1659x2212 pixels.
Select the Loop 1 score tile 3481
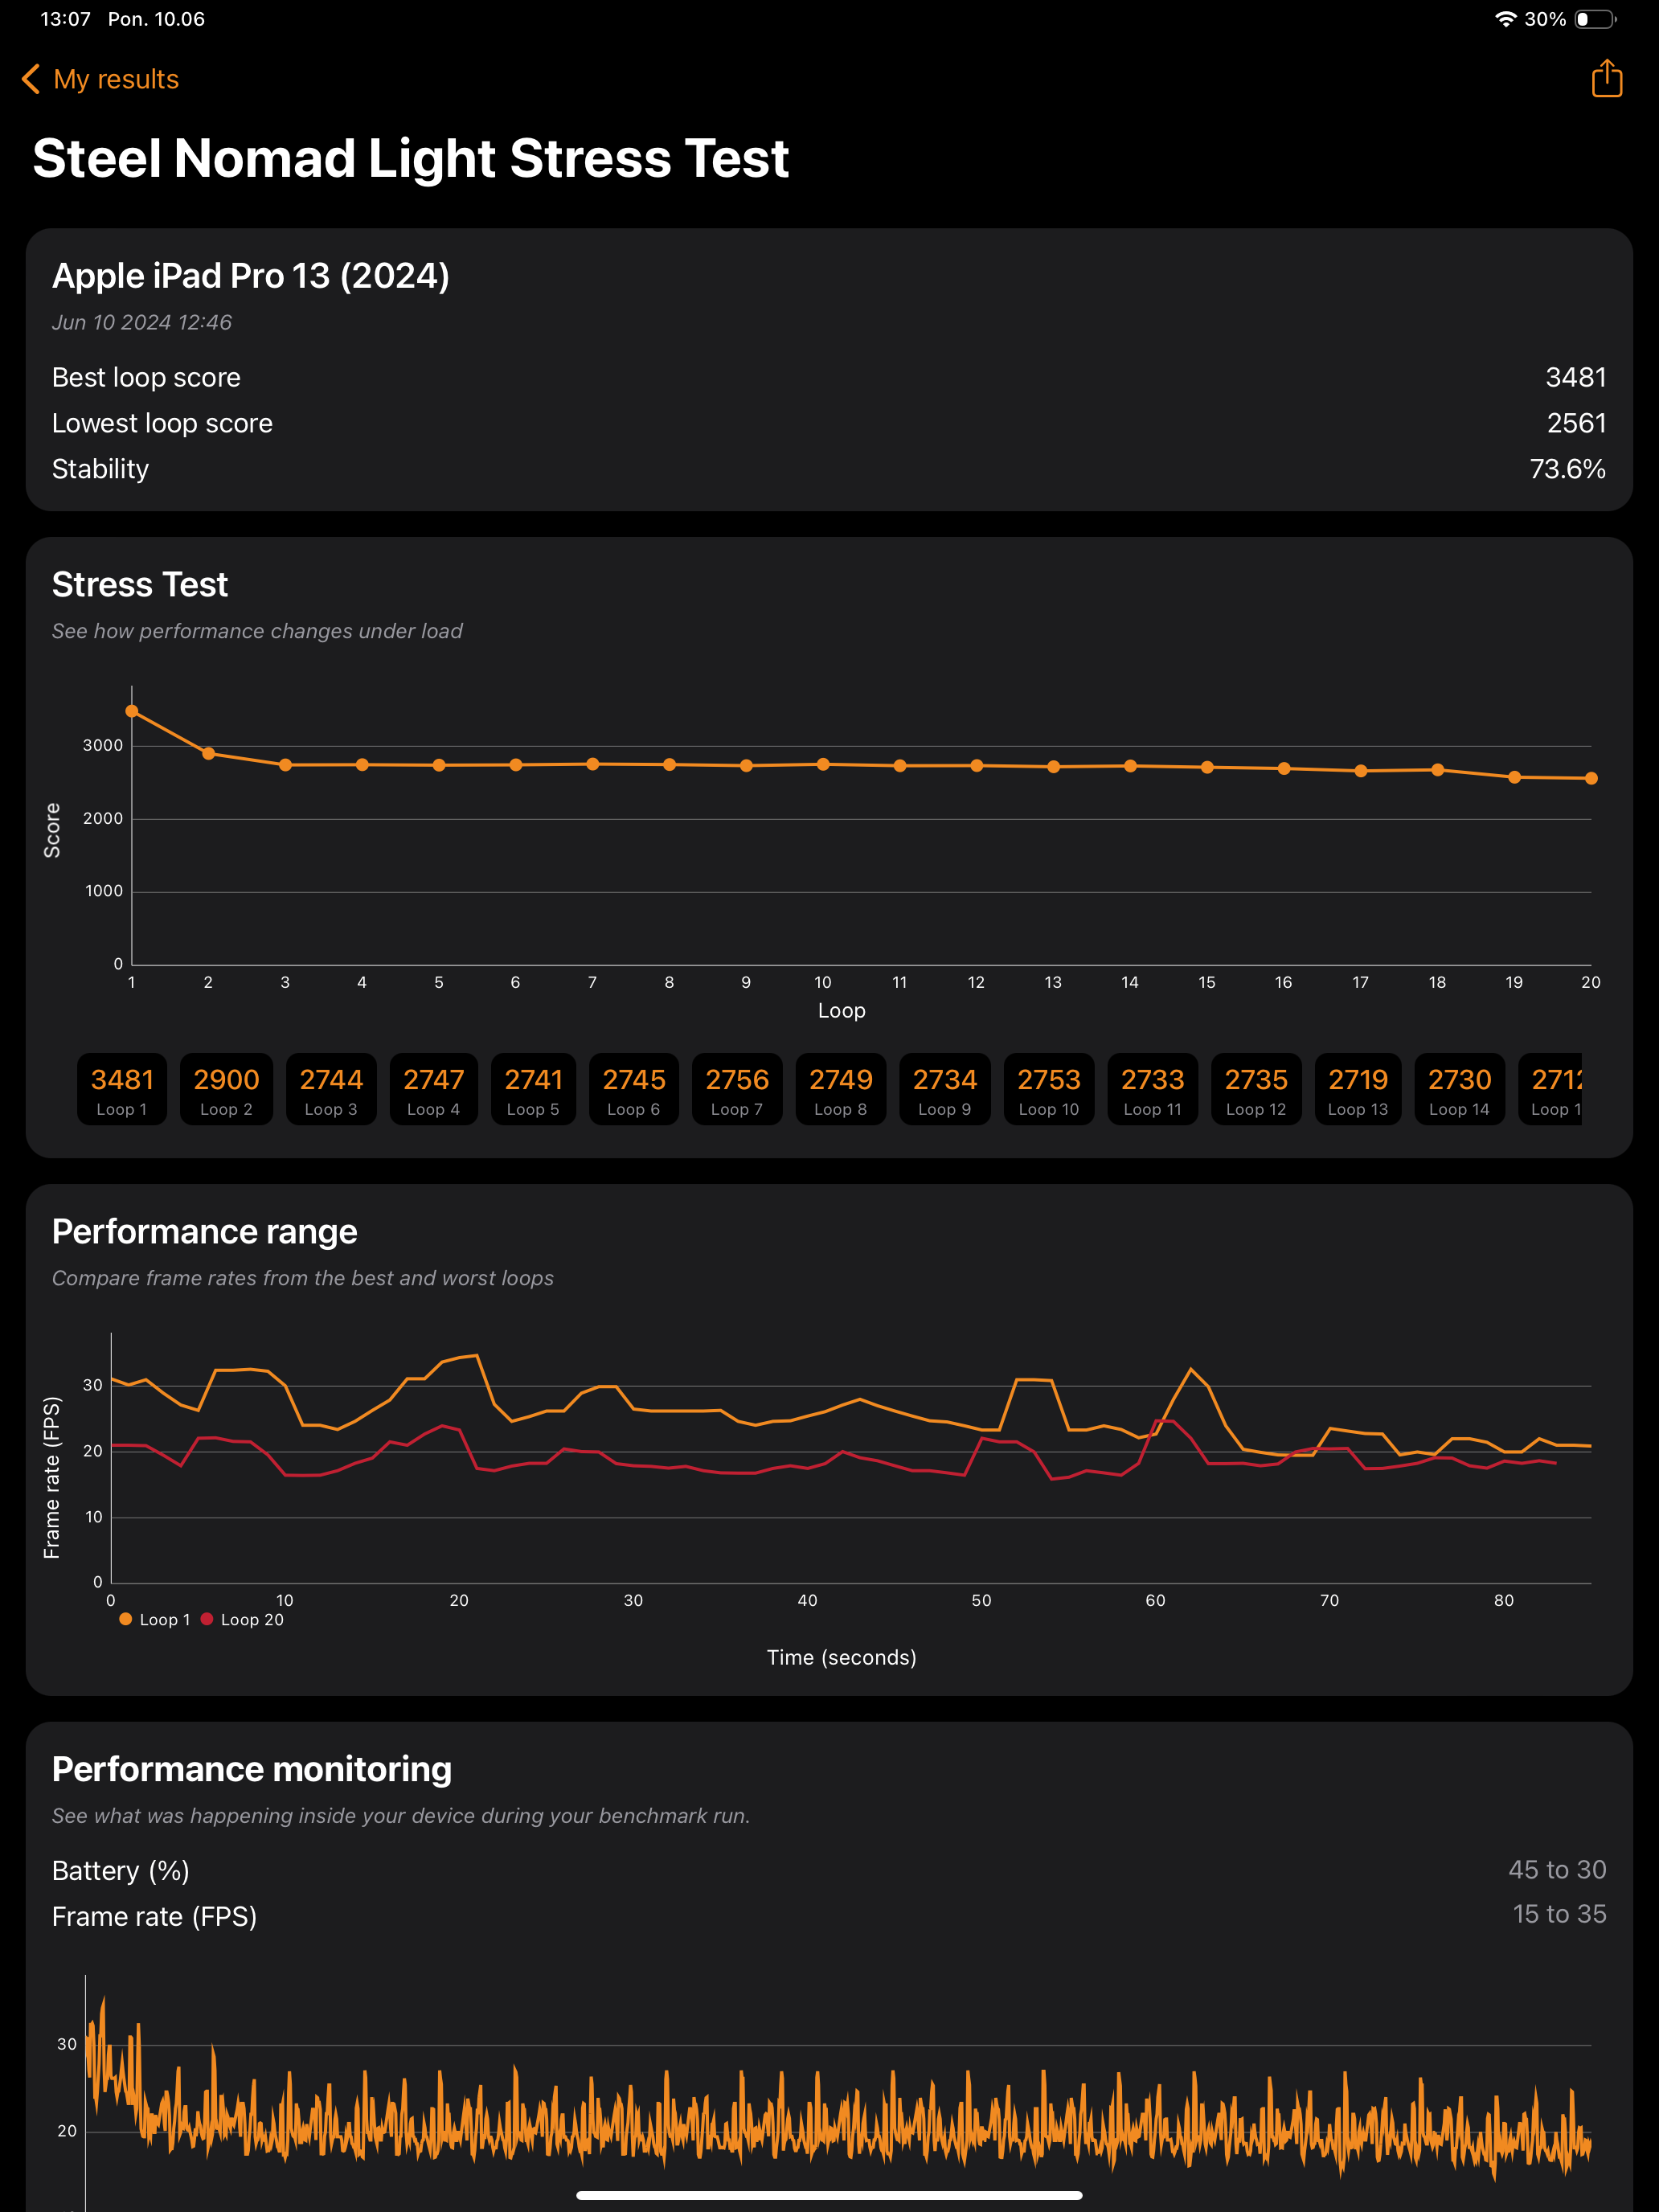pos(122,1089)
